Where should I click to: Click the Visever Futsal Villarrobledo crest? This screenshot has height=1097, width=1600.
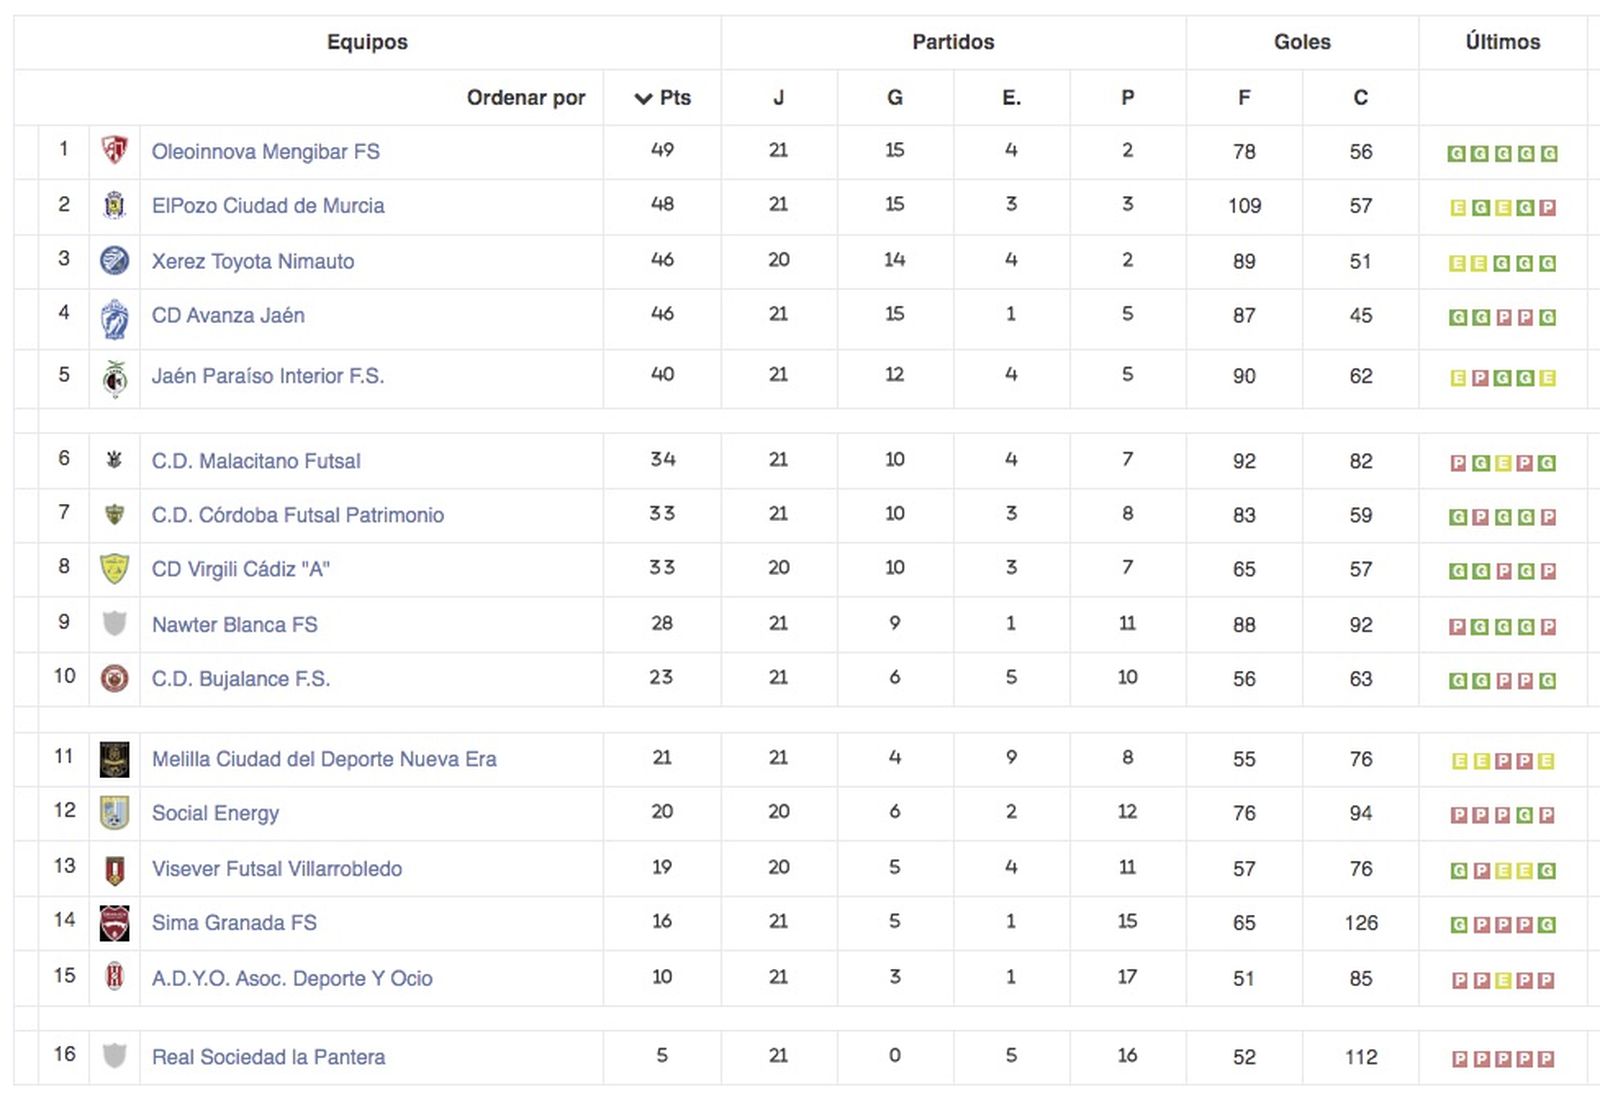click(x=115, y=869)
